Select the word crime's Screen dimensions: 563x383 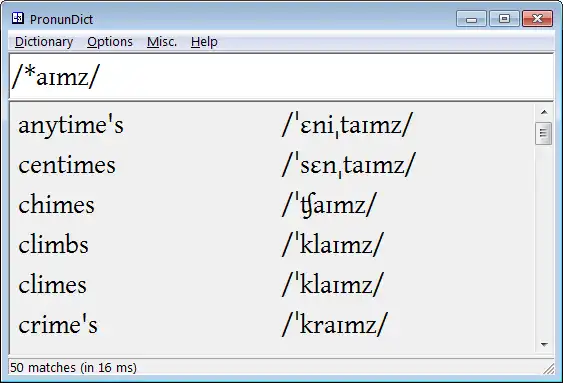[x=58, y=325]
